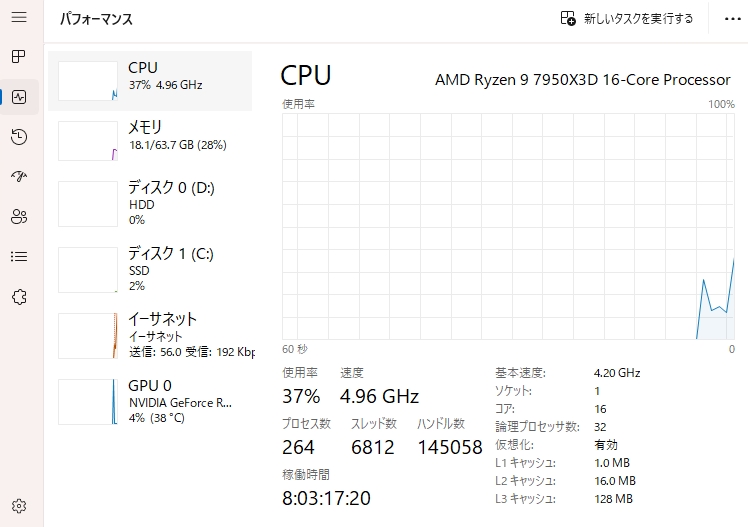The width and height of the screenshot is (748, 527).
Task: Select ディスク 0 (D:) HDD item
Action: (x=150, y=203)
